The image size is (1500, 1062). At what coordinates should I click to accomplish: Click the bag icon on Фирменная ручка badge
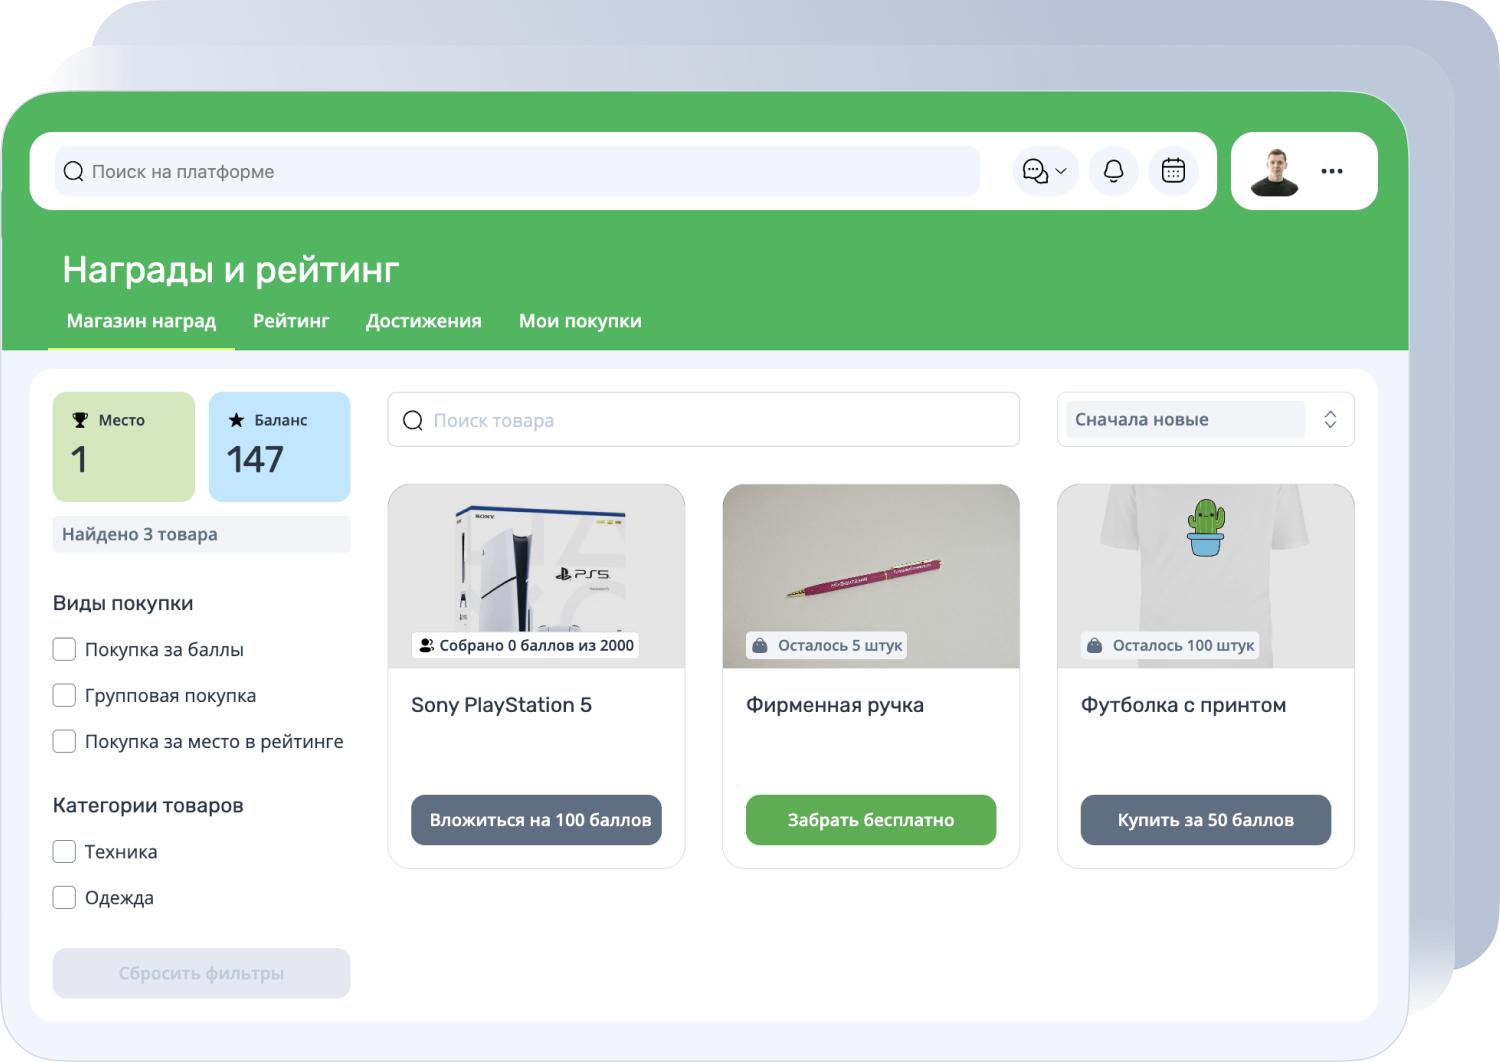point(760,645)
